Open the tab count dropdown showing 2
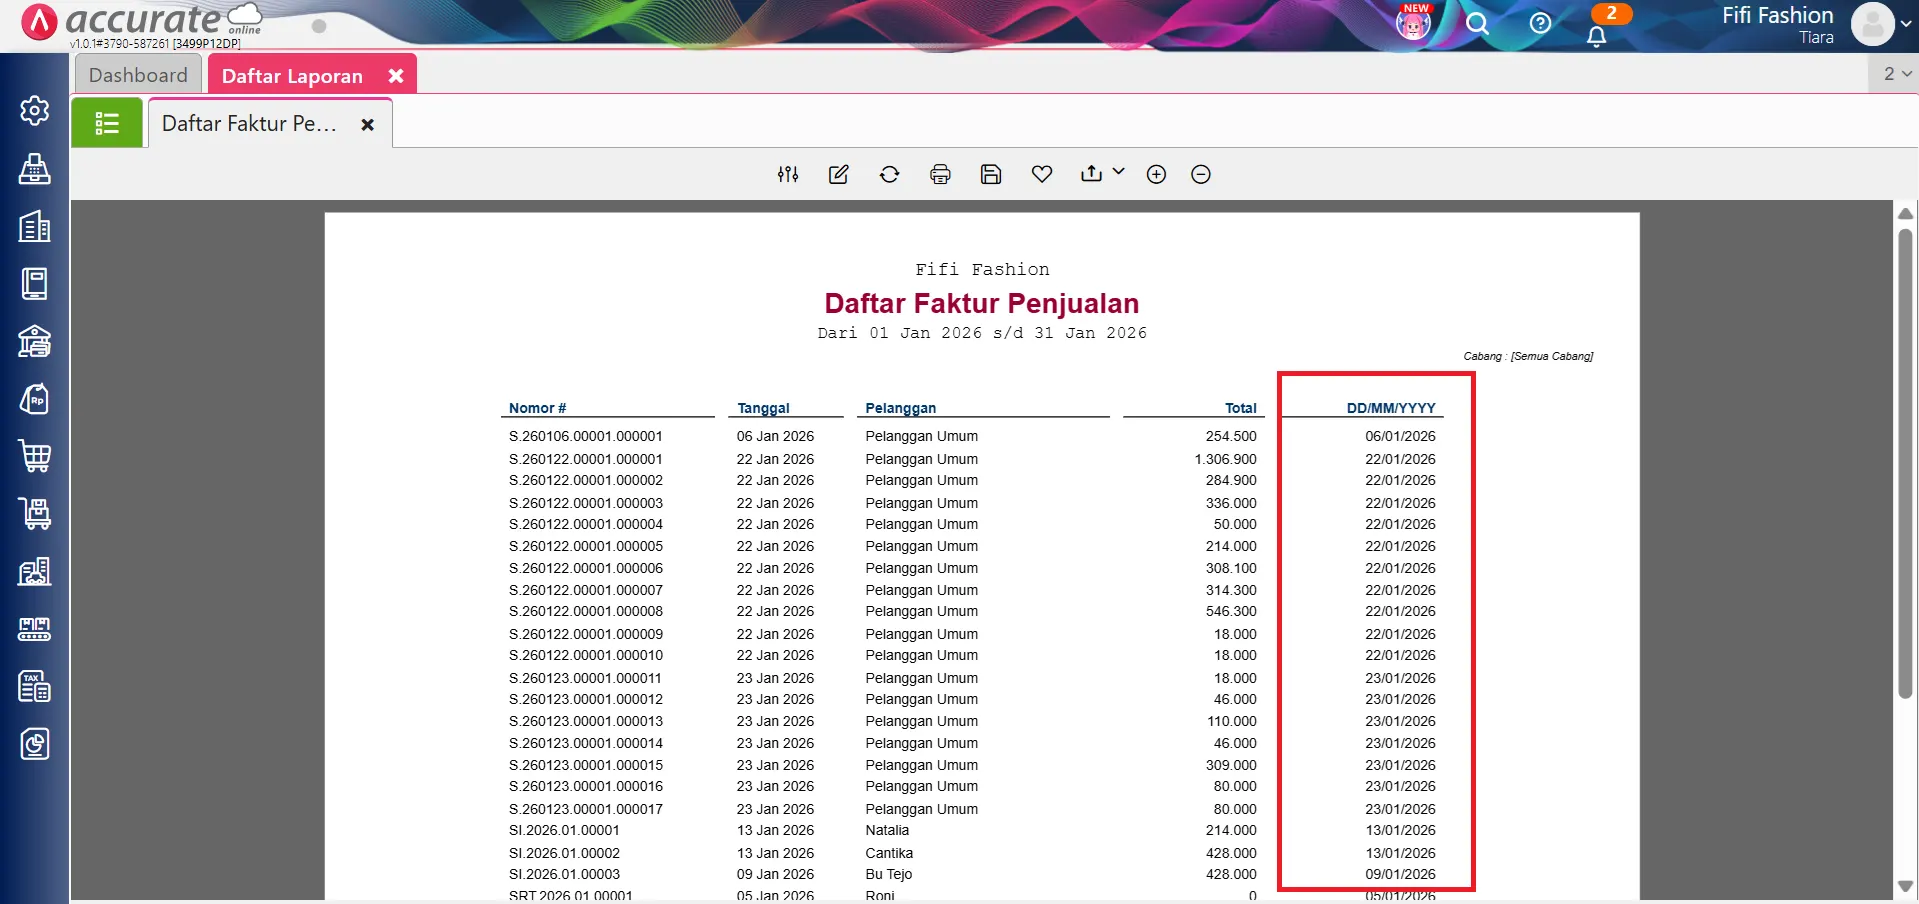This screenshot has height=904, width=1919. 1896,74
